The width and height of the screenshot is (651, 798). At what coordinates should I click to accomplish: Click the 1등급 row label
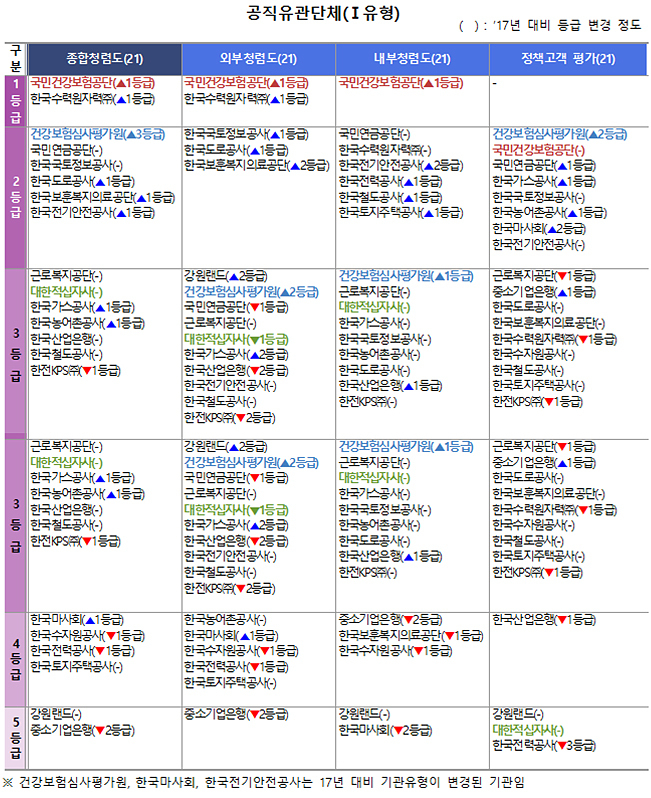click(15, 101)
